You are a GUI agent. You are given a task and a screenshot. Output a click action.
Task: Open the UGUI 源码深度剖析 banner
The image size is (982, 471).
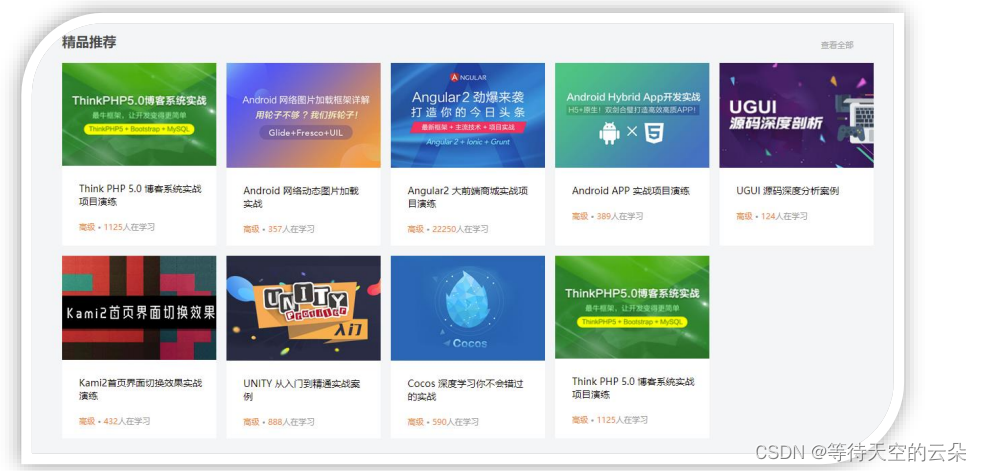pos(796,115)
